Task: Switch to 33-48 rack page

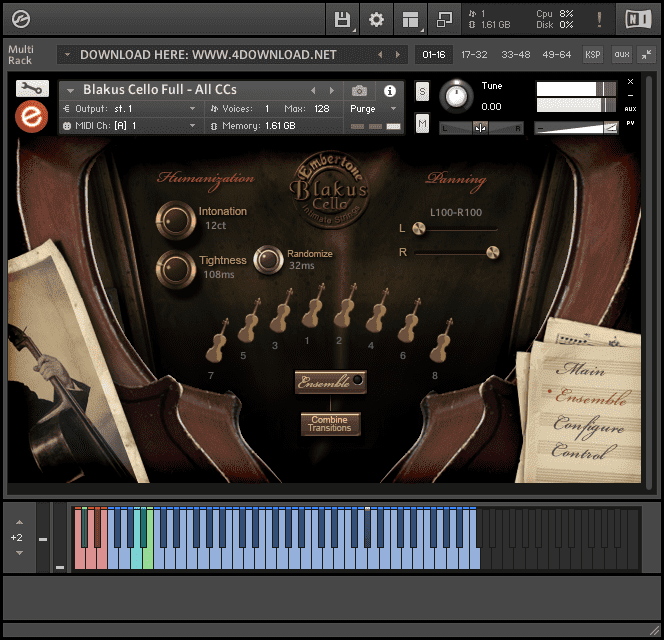Action: tap(515, 55)
